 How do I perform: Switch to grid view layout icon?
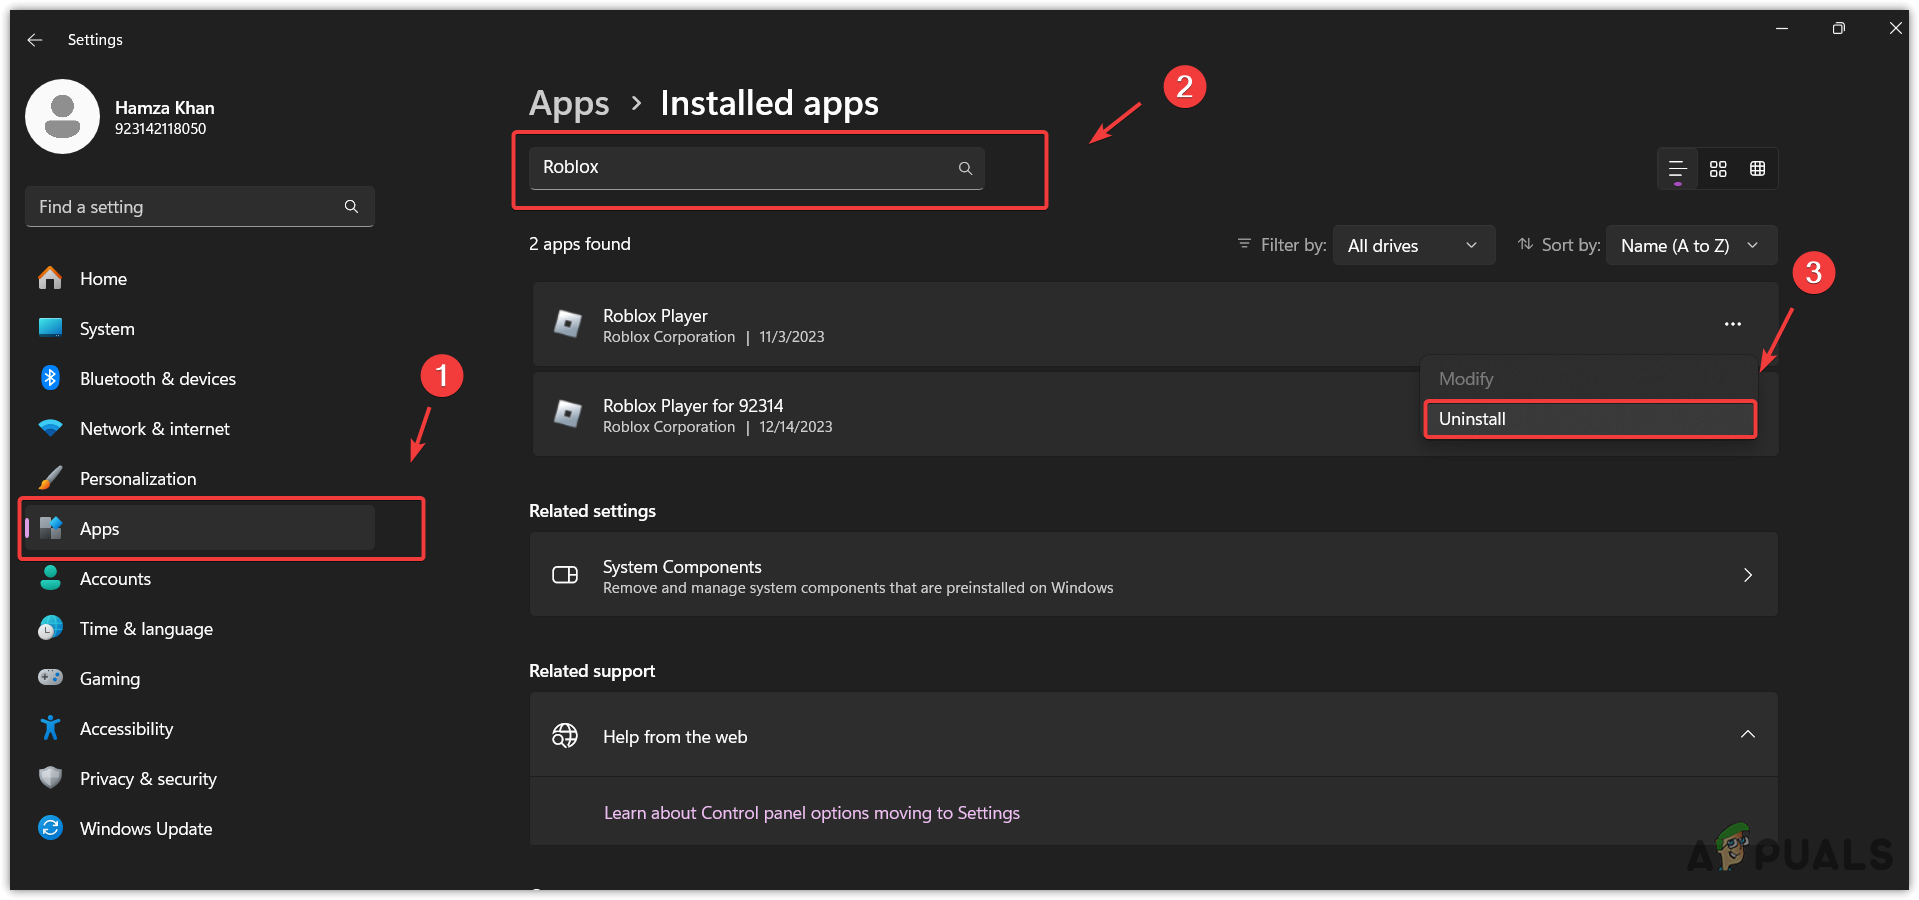[1718, 169]
